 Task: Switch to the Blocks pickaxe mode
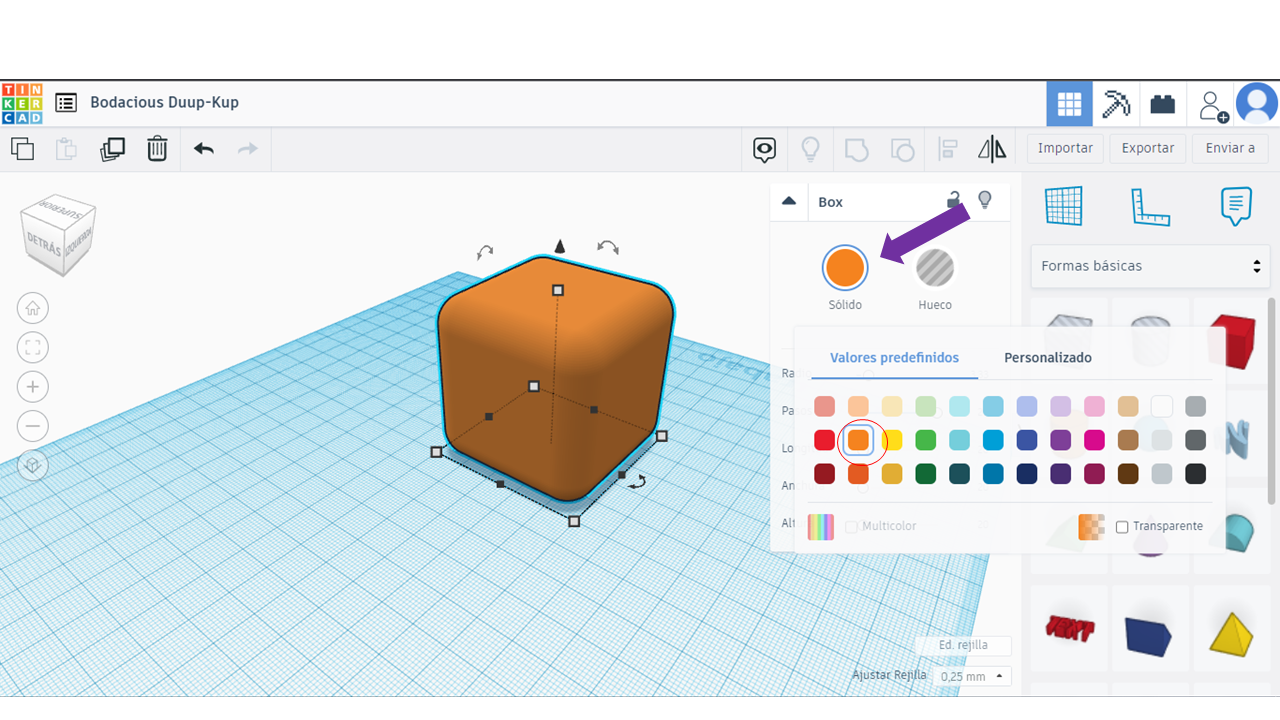(x=1116, y=103)
